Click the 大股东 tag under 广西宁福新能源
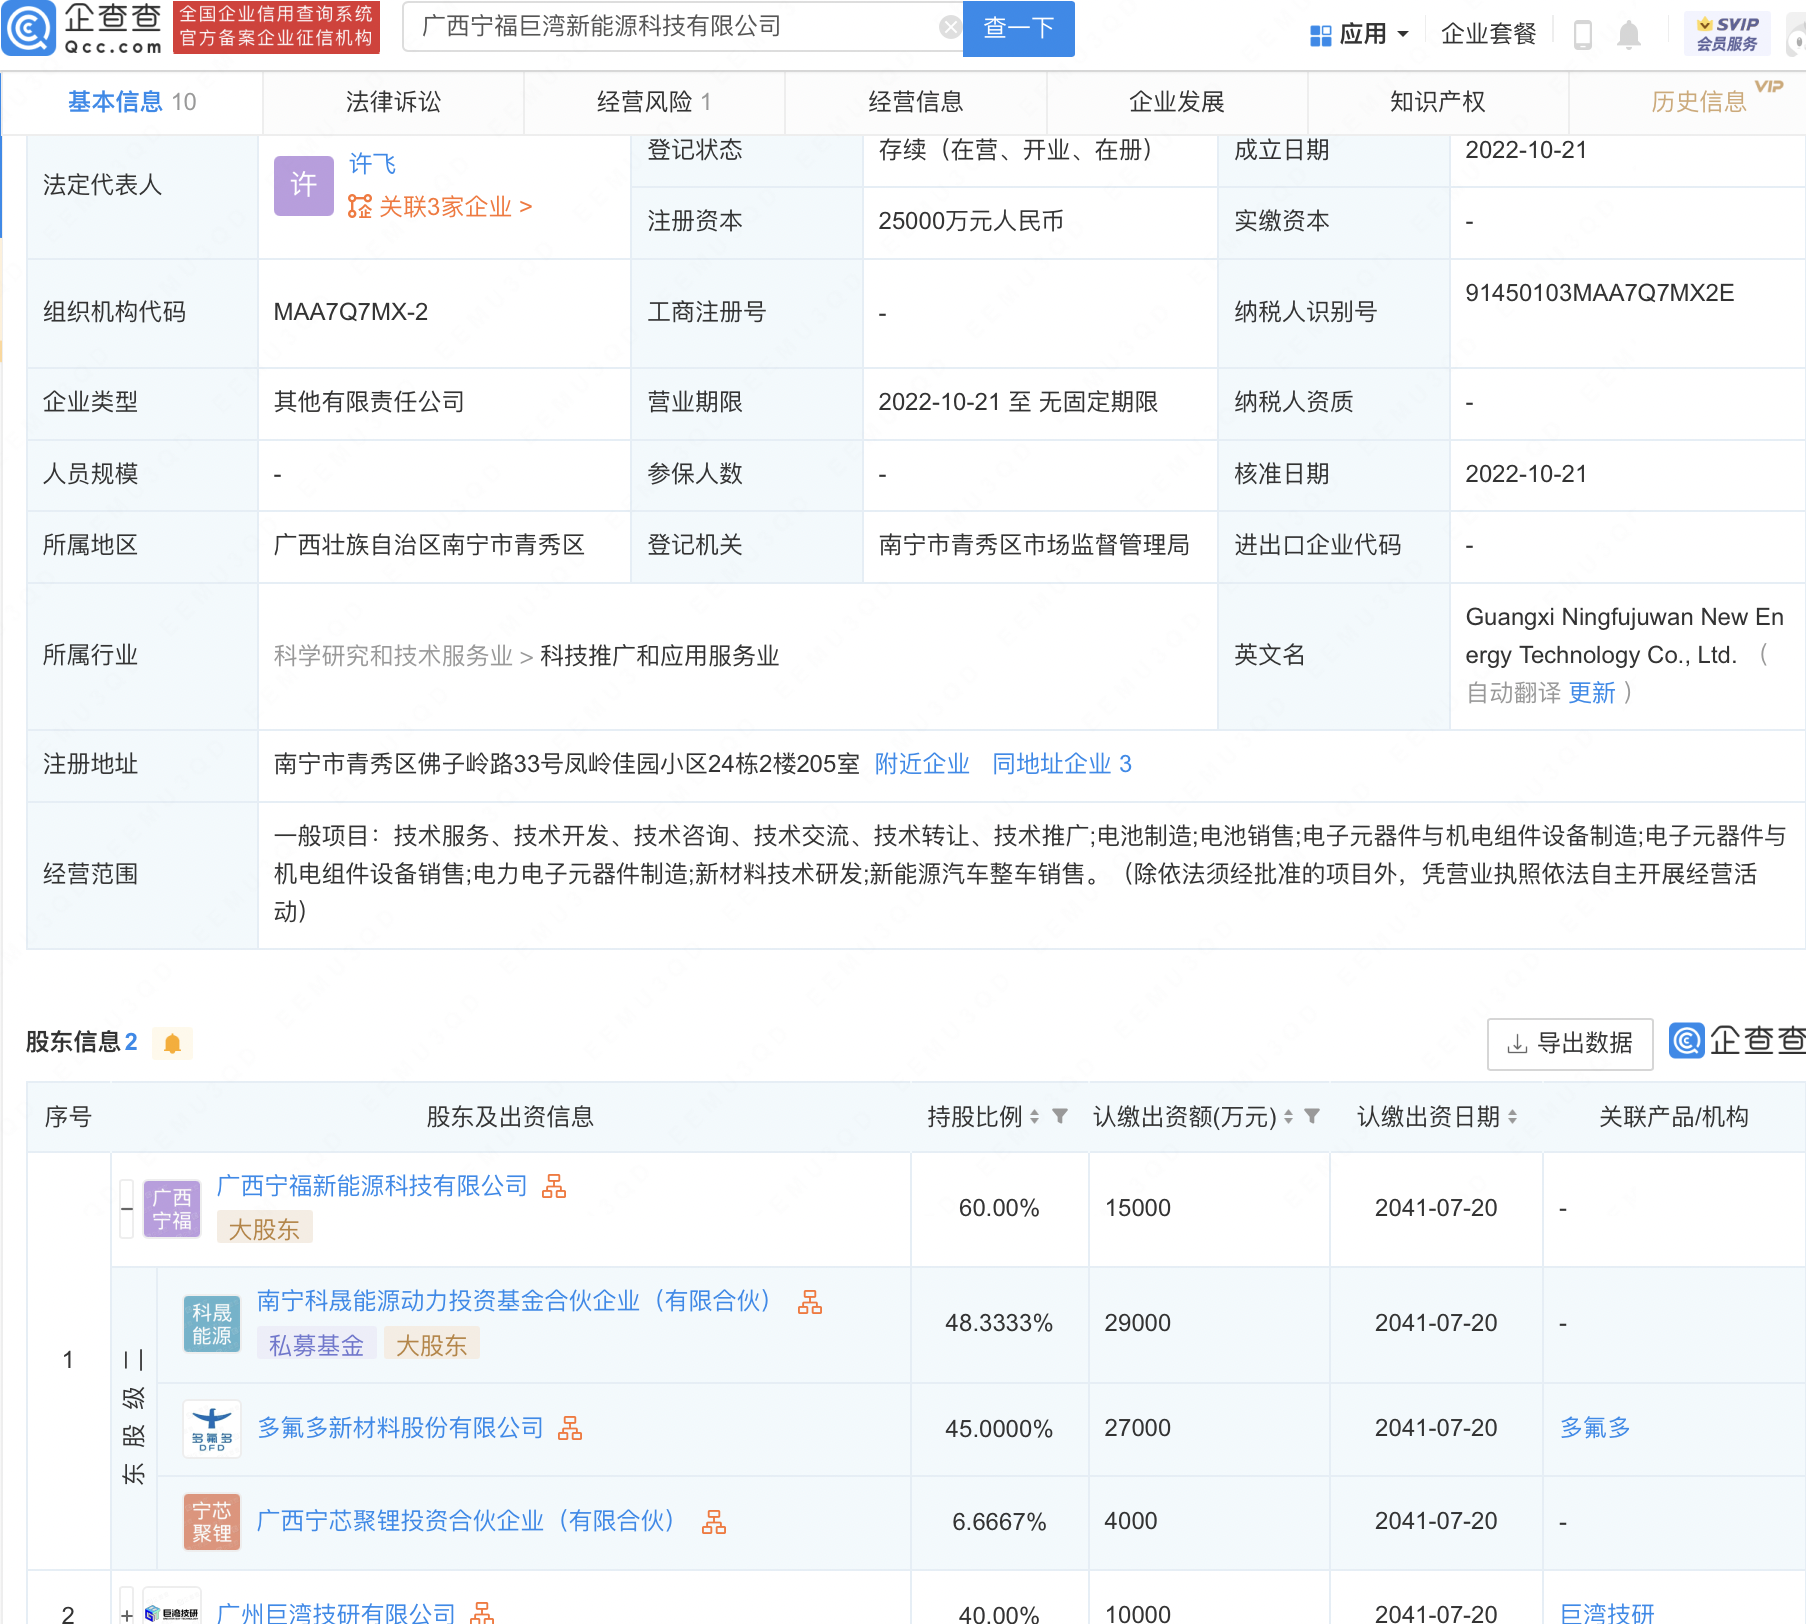Viewport: 1806px width, 1624px height. tap(264, 1229)
